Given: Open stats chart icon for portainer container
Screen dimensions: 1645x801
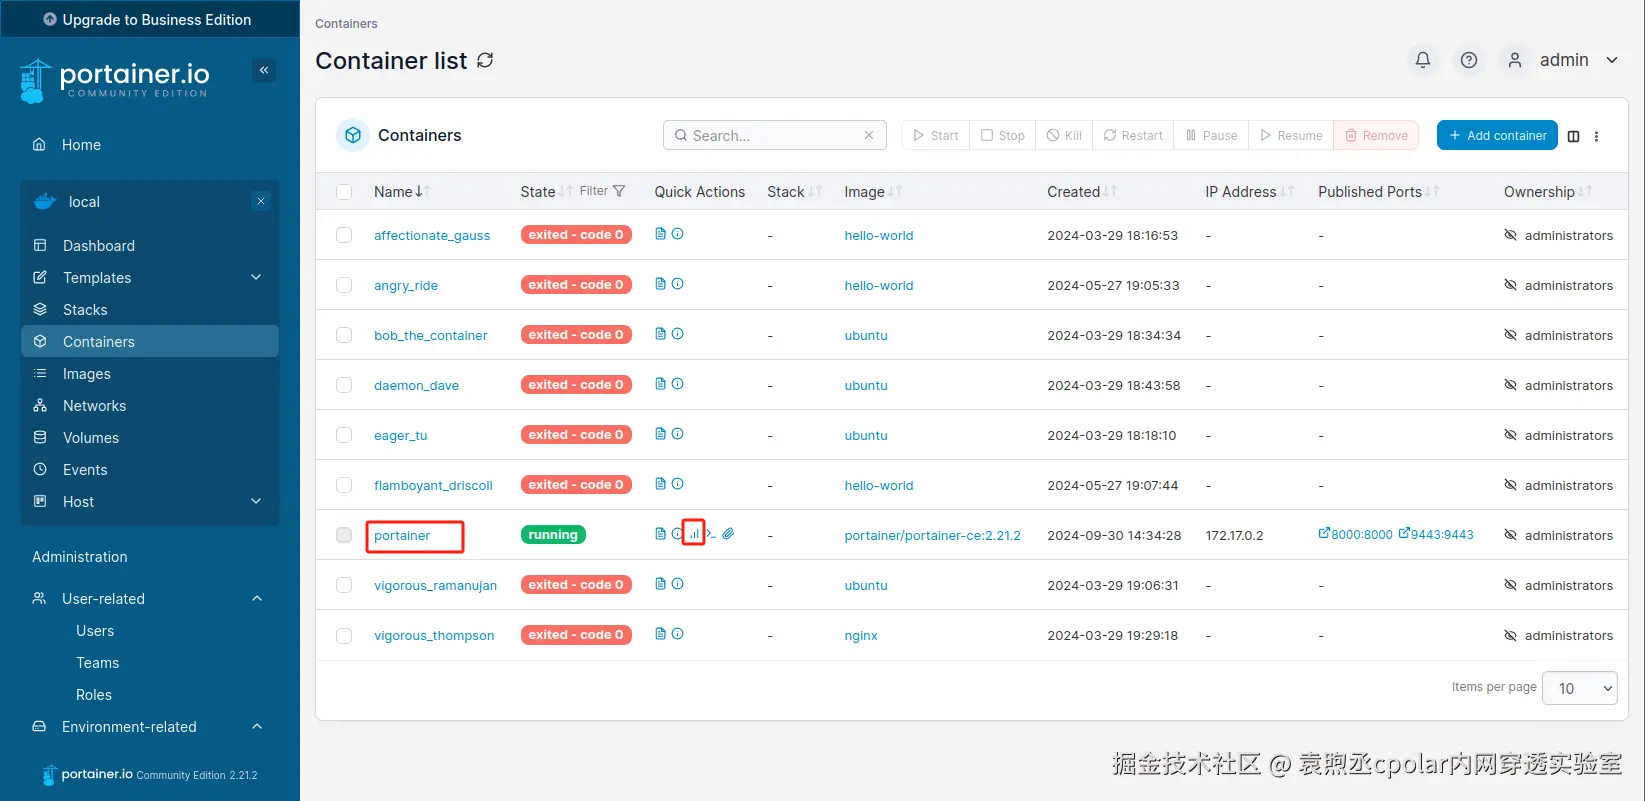Looking at the screenshot, I should click(694, 534).
